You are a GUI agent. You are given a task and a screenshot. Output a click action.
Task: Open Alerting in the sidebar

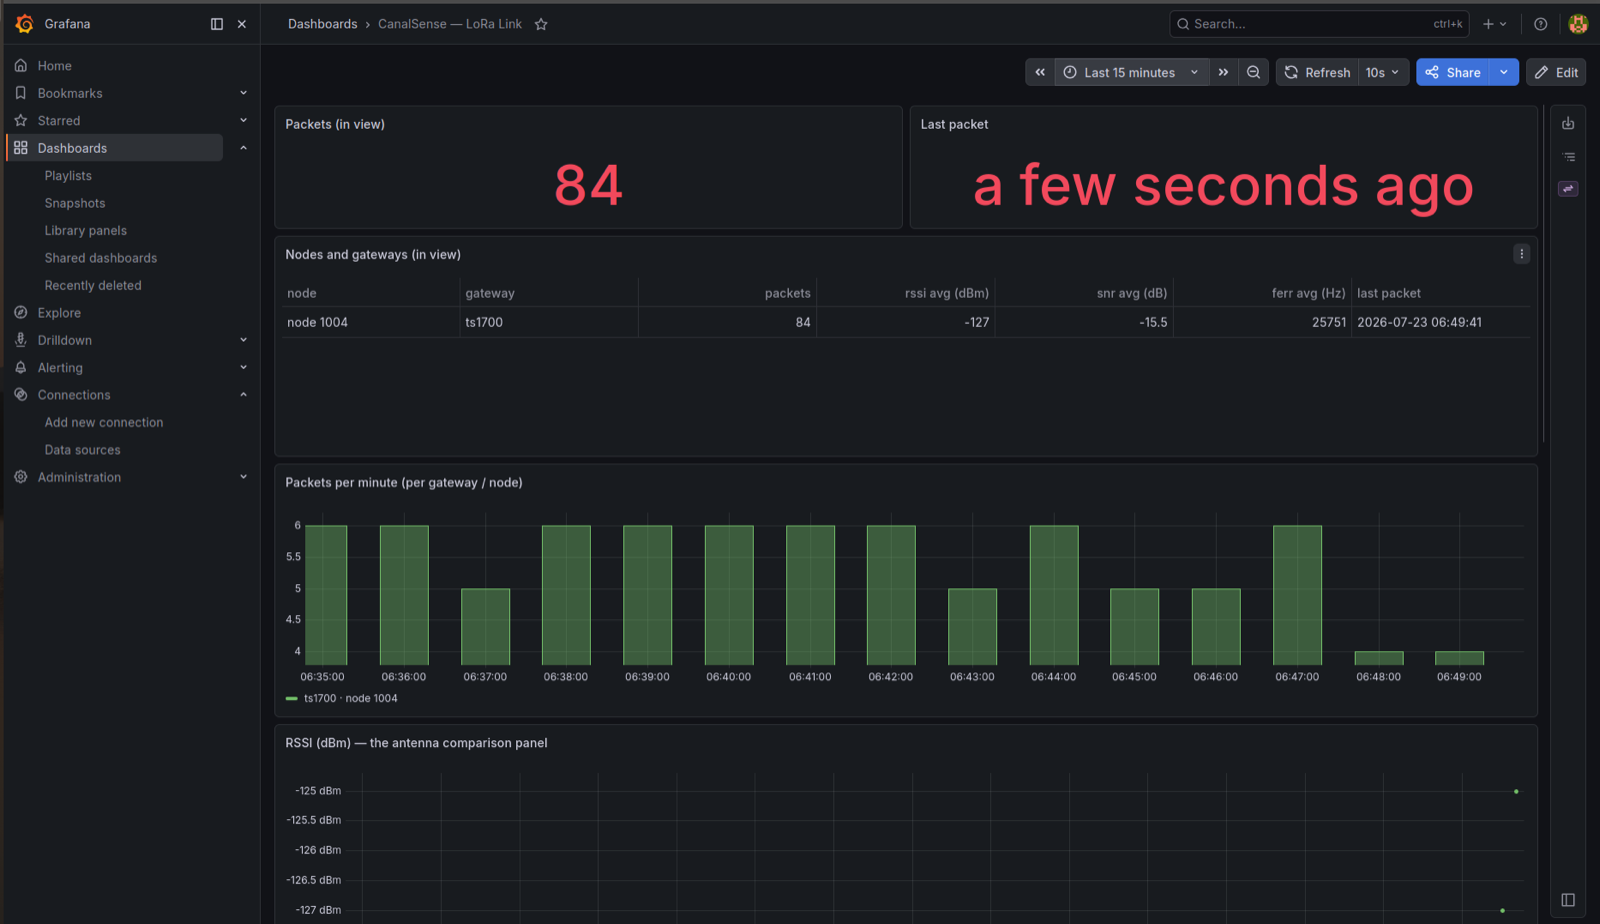[x=60, y=368]
